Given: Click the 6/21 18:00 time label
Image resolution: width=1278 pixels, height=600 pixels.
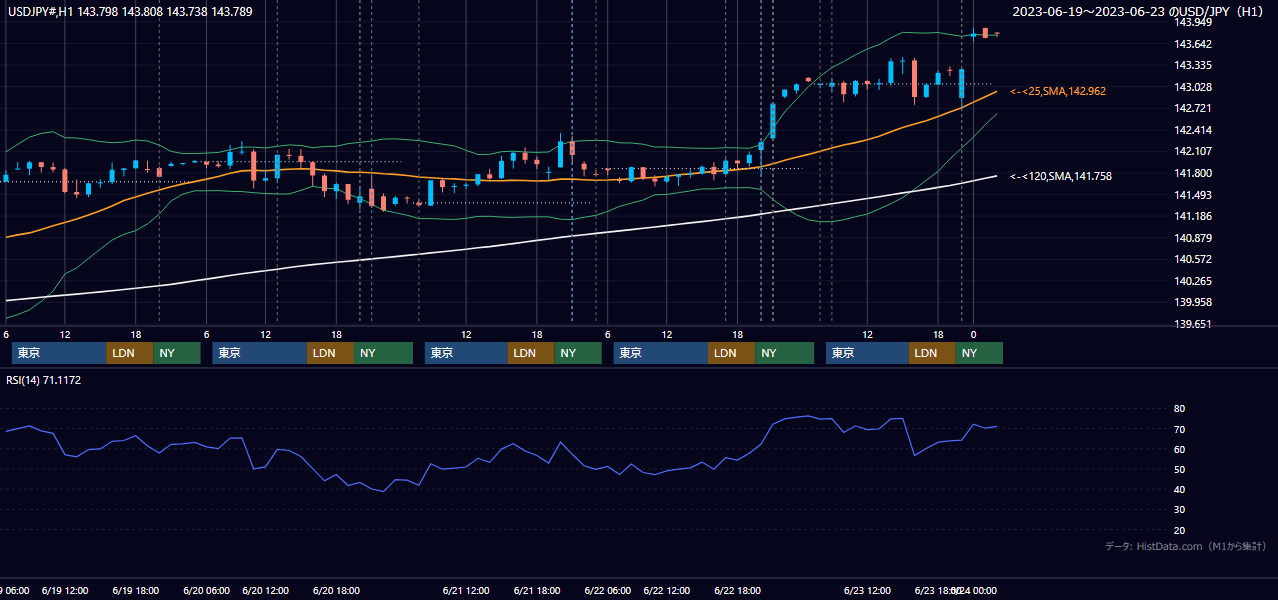Looking at the screenshot, I should 536,591.
